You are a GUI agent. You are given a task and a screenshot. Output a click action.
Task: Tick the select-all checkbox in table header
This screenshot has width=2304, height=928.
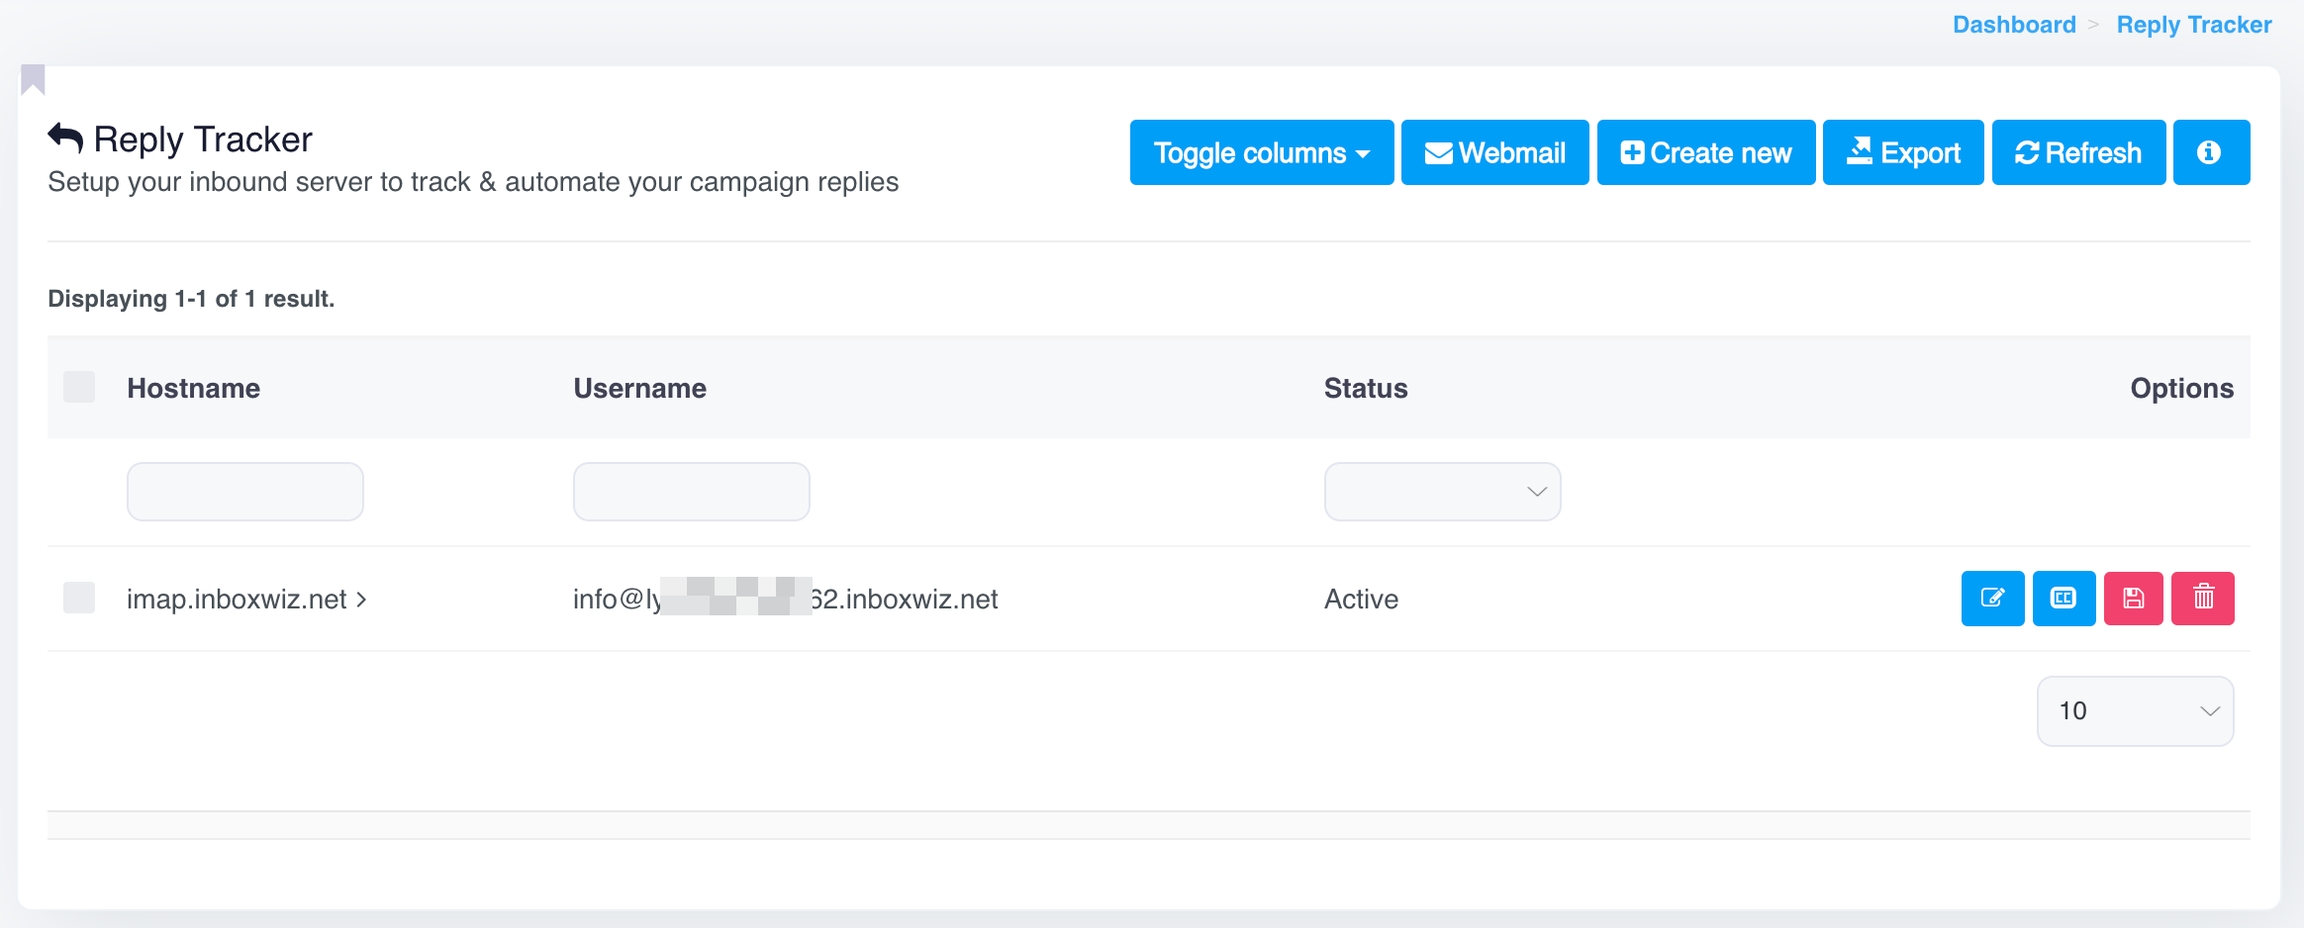click(79, 387)
